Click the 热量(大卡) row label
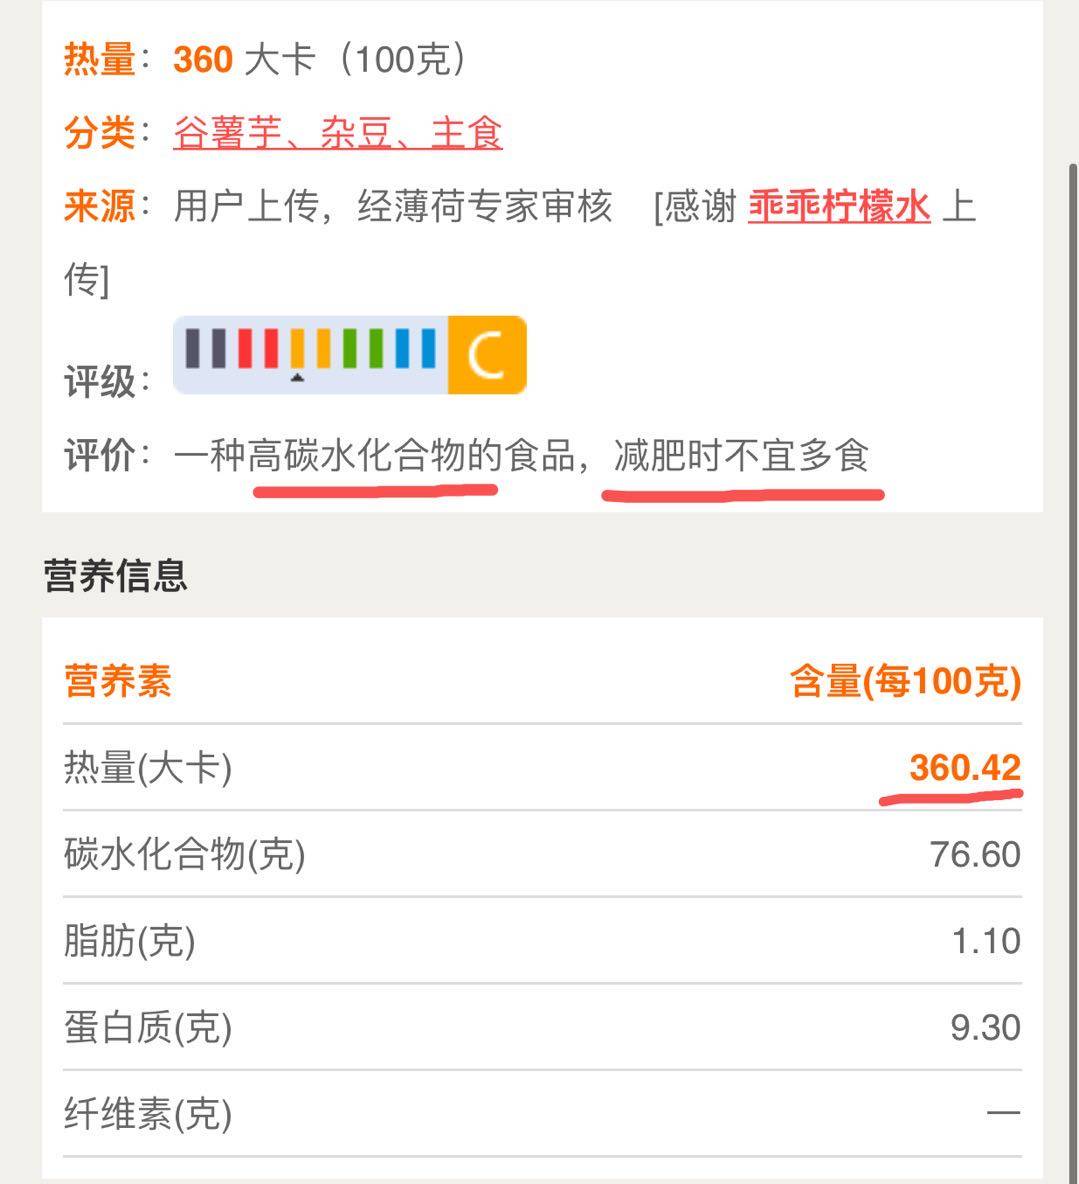Screen dimensions: 1079x1184 pos(148,768)
